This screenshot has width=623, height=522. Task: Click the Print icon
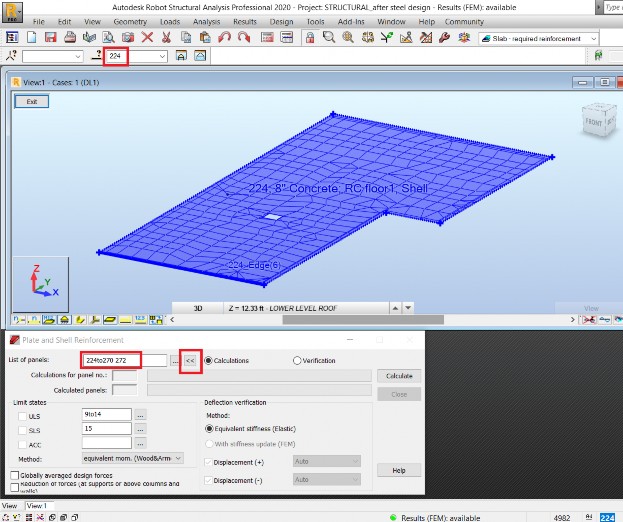[x=70, y=38]
